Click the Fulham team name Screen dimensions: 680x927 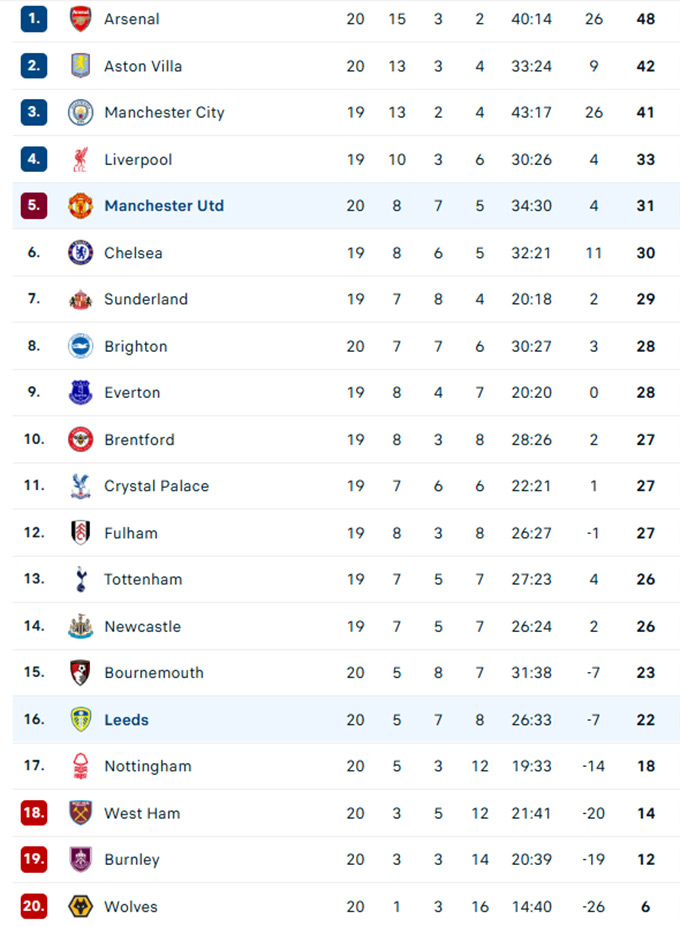coord(131,533)
